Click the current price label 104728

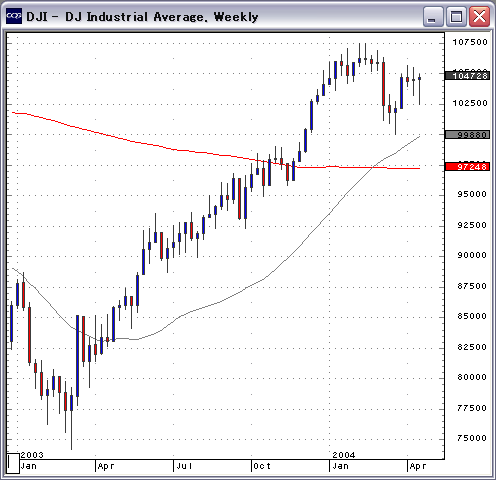(x=468, y=76)
